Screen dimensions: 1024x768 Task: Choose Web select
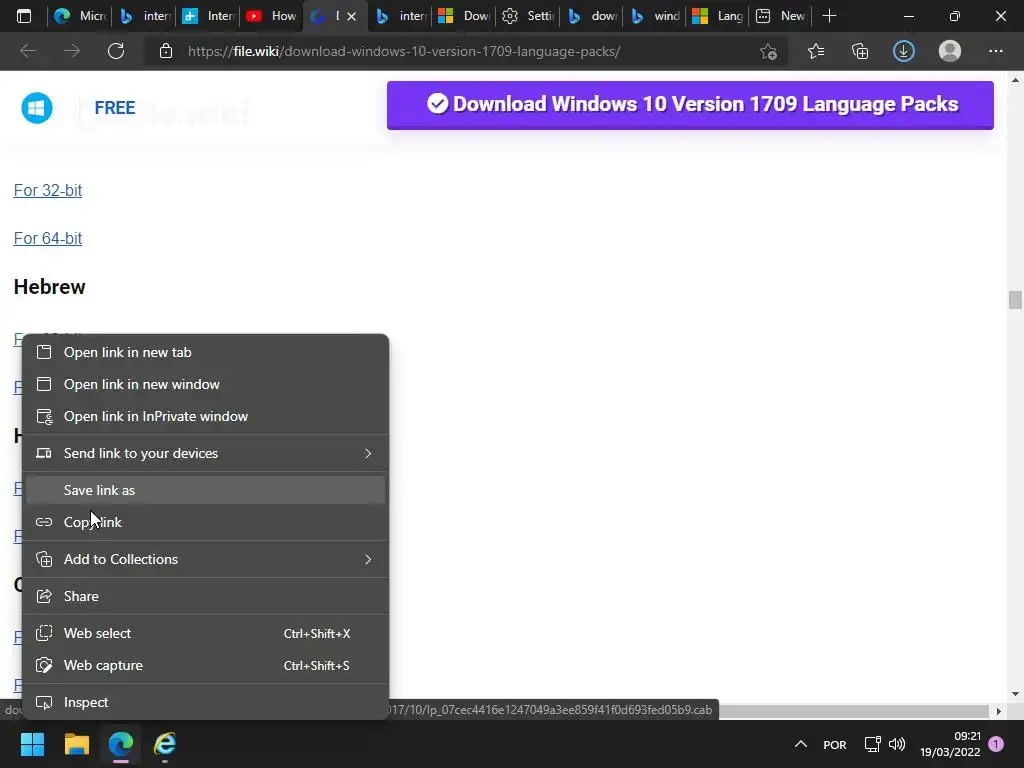(x=206, y=633)
